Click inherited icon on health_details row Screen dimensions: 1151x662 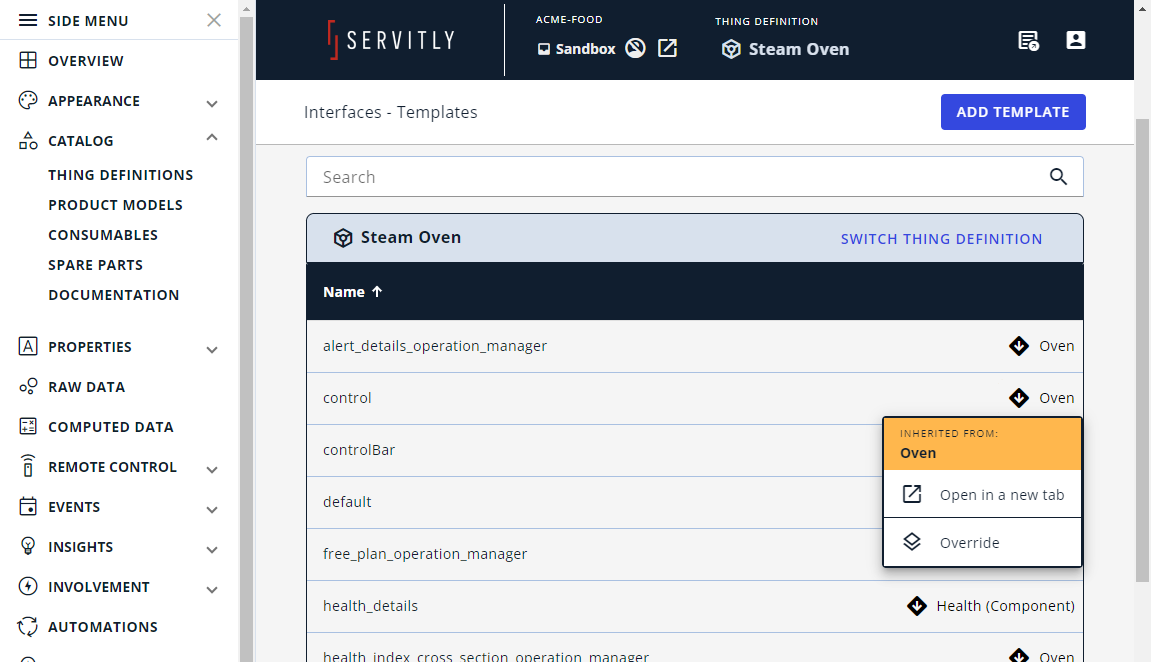(x=917, y=605)
